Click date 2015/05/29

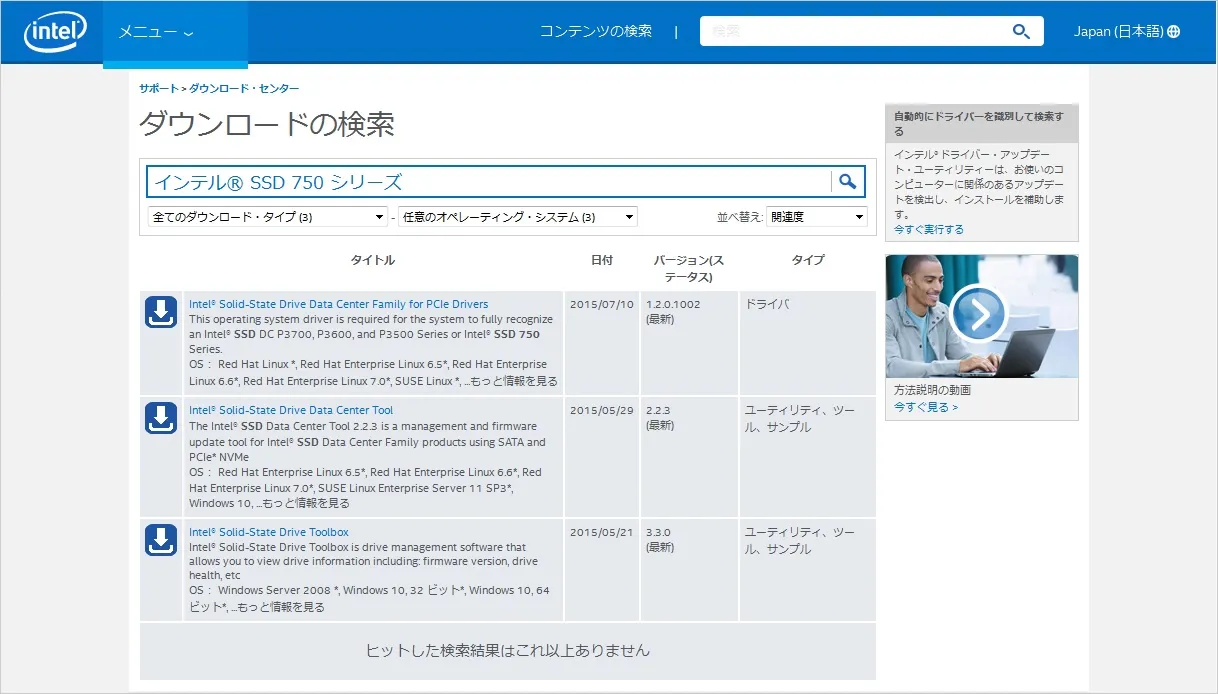[x=601, y=410]
